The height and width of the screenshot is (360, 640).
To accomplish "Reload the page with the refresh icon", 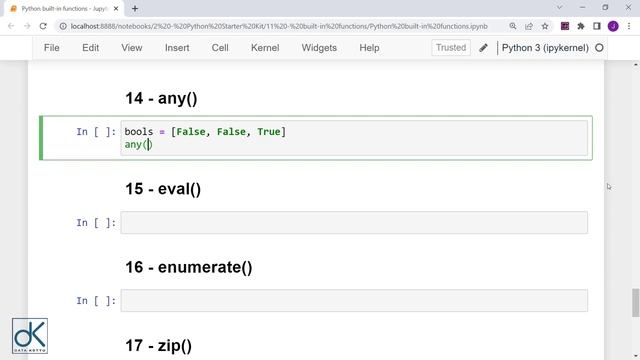I will click(43, 26).
